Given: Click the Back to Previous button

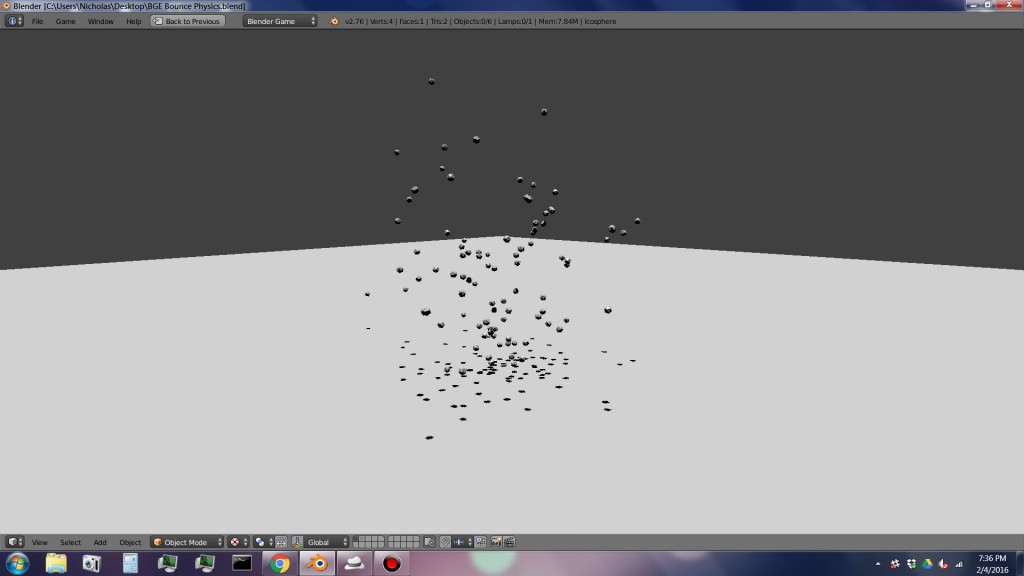Looking at the screenshot, I should point(187,20).
